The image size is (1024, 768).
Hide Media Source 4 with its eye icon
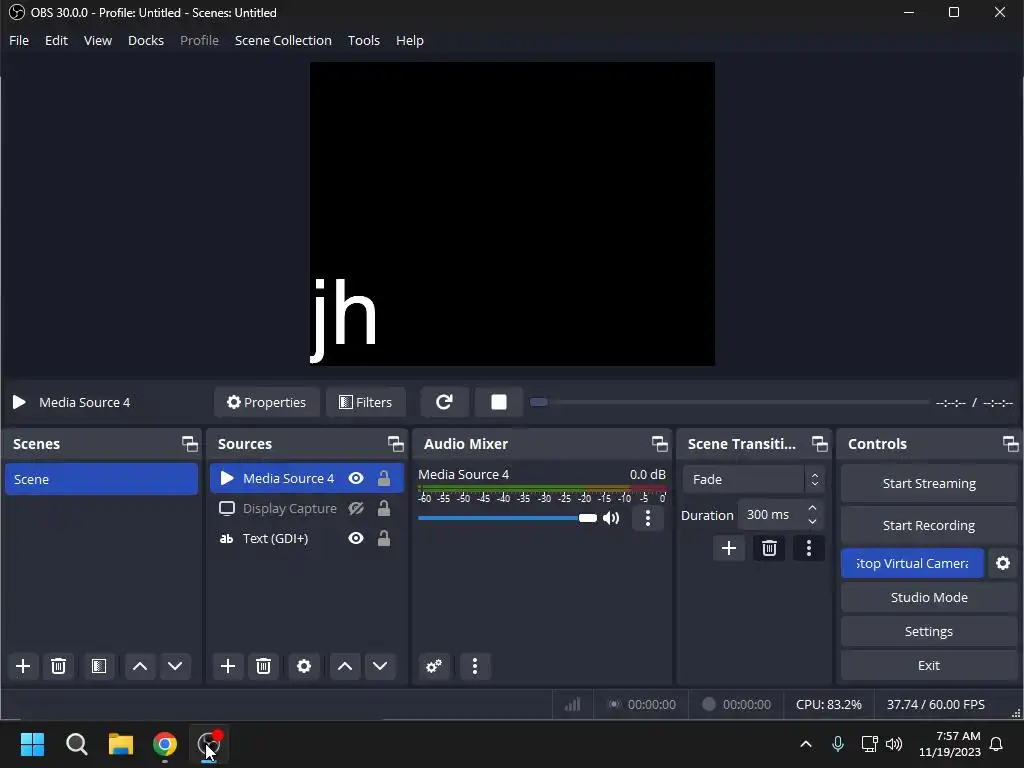click(x=356, y=479)
